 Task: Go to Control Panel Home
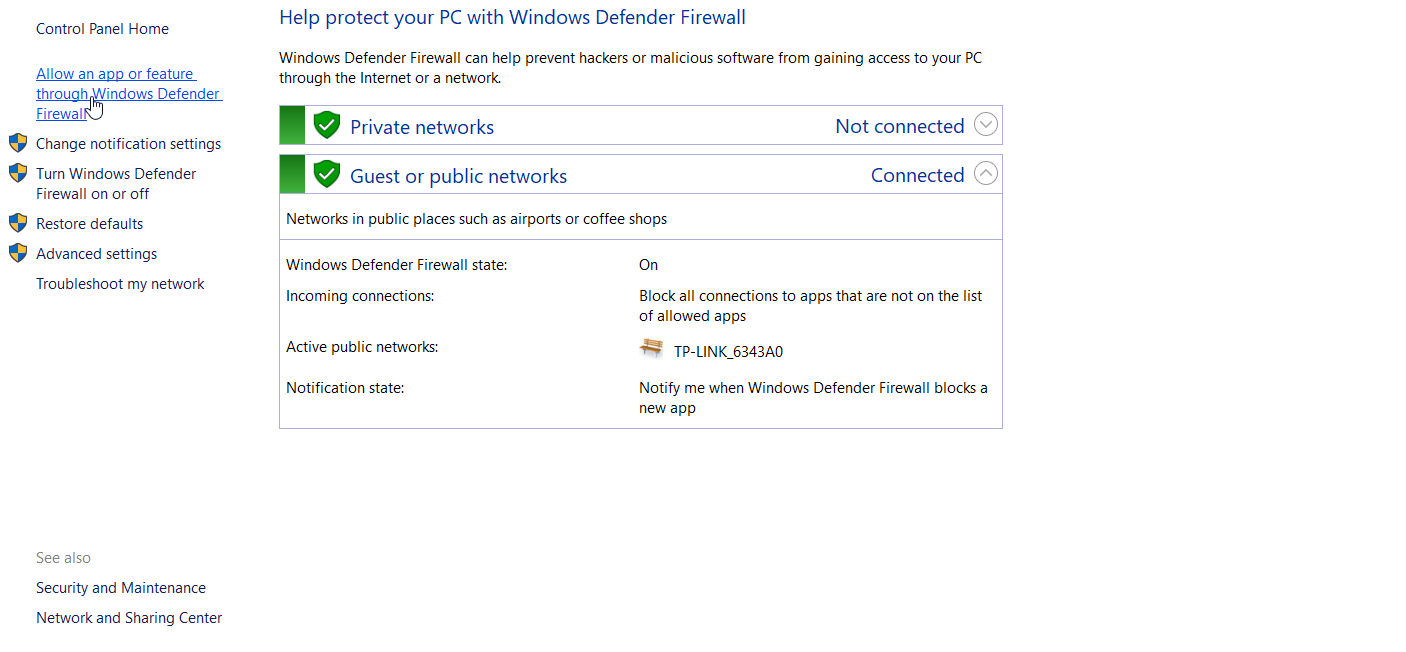[x=102, y=29]
